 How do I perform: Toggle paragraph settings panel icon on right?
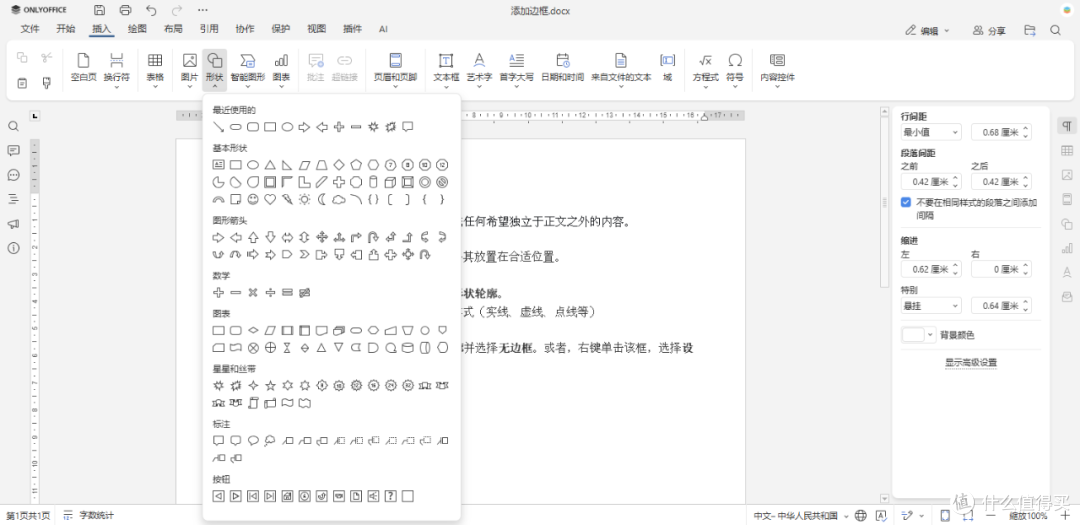1066,126
